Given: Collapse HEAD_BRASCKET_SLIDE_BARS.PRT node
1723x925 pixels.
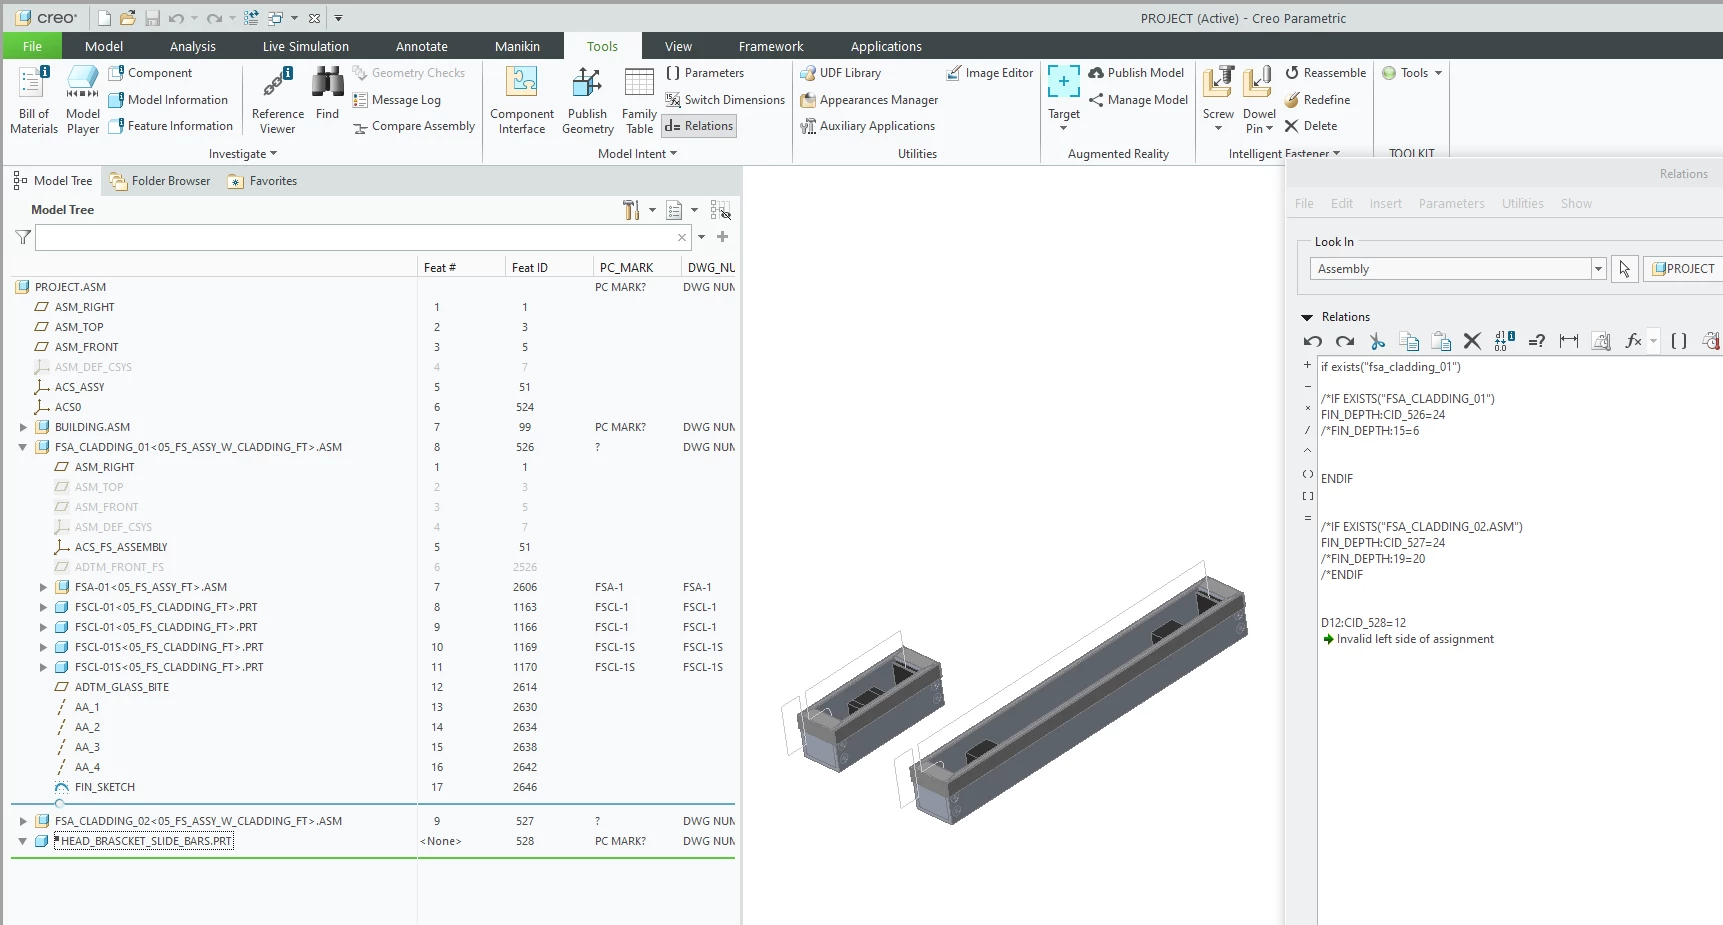Looking at the screenshot, I should [x=23, y=841].
